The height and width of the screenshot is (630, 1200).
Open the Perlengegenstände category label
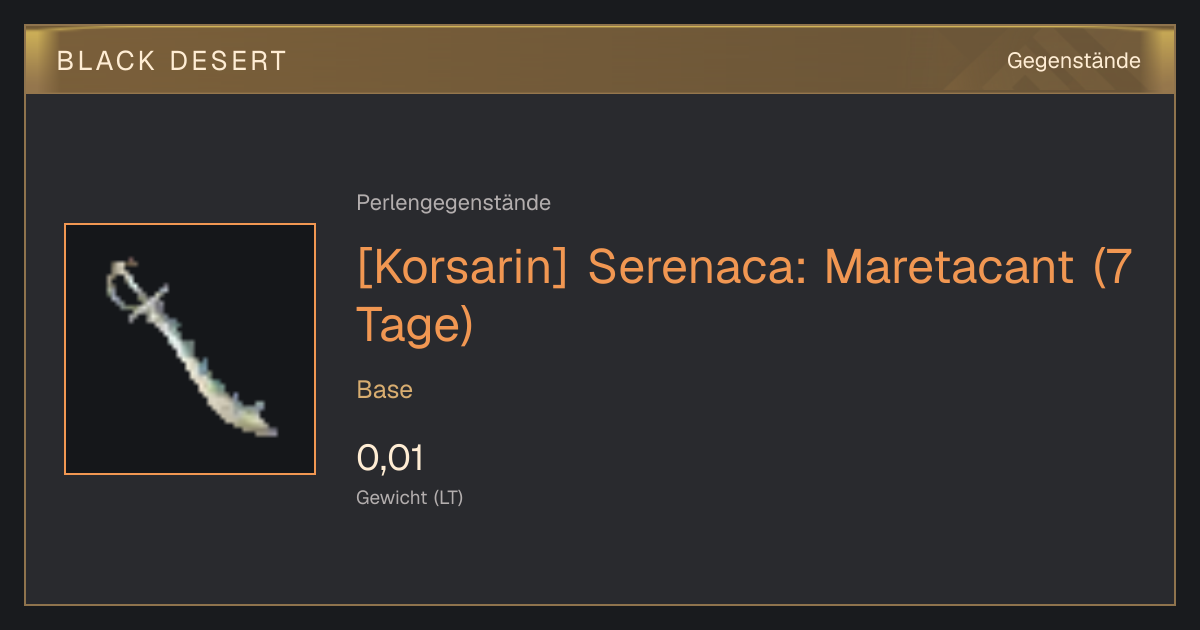click(x=453, y=203)
